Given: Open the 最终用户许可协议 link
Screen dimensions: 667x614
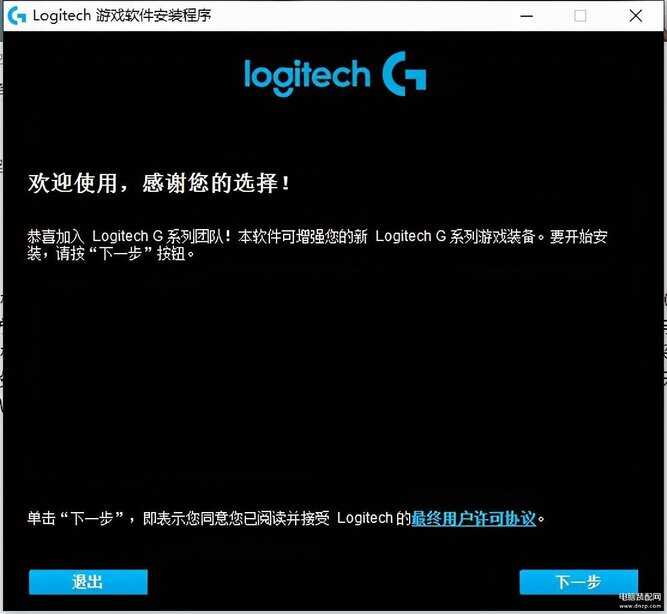Looking at the screenshot, I should click(x=473, y=519).
